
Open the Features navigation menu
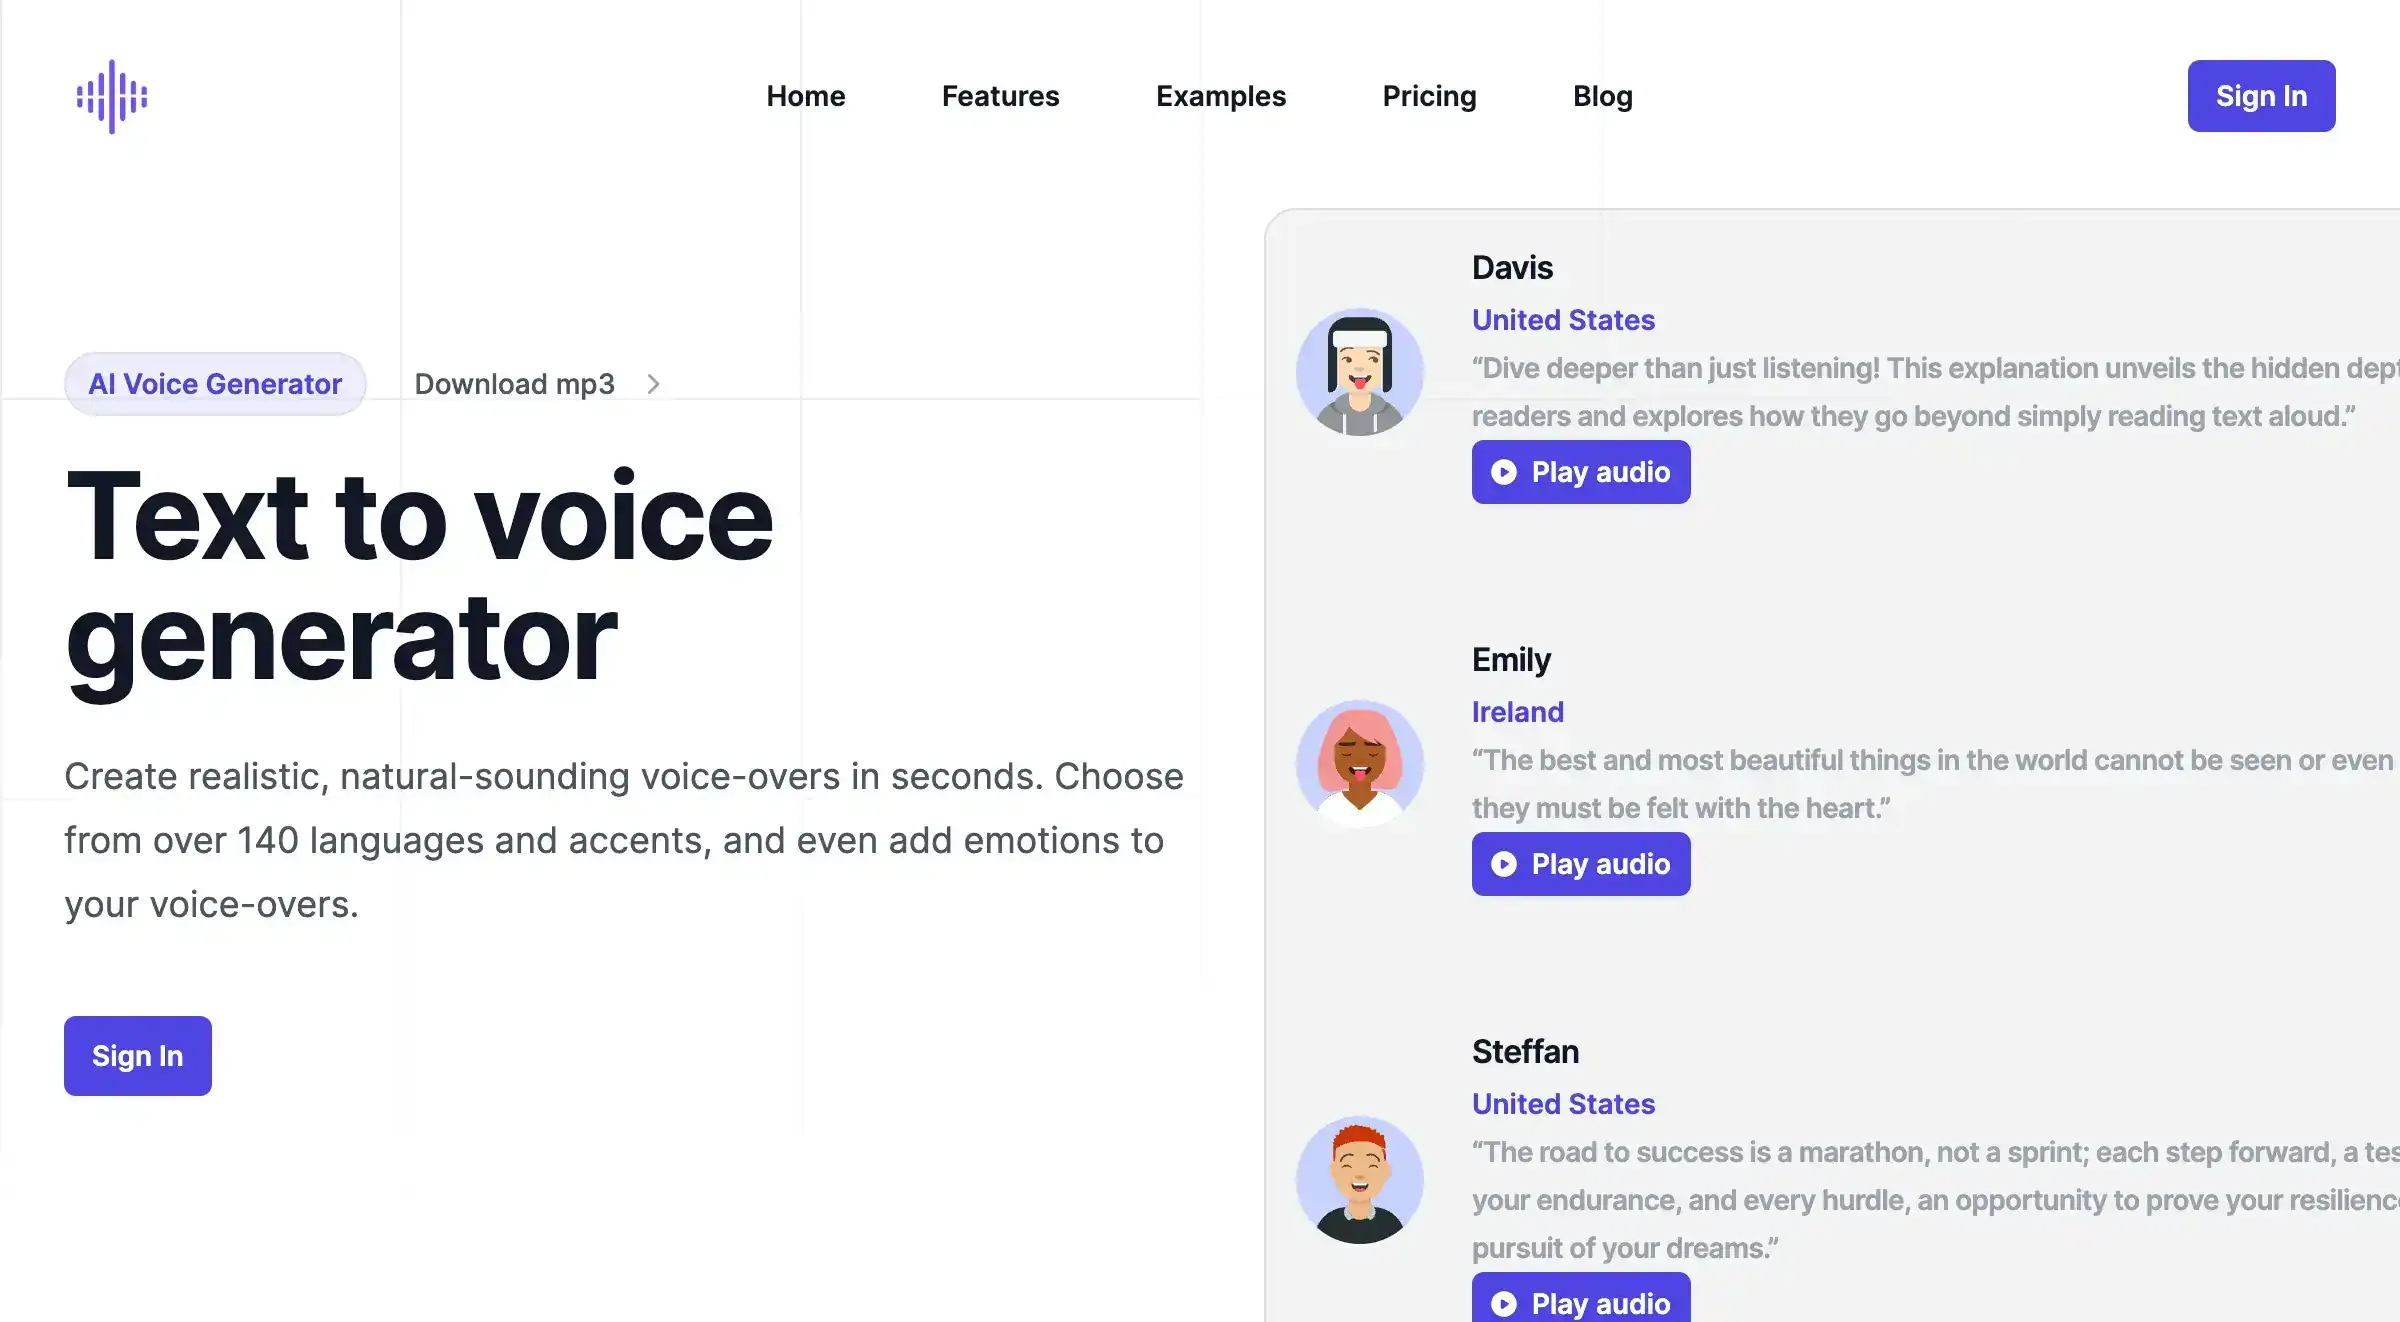[x=999, y=96]
